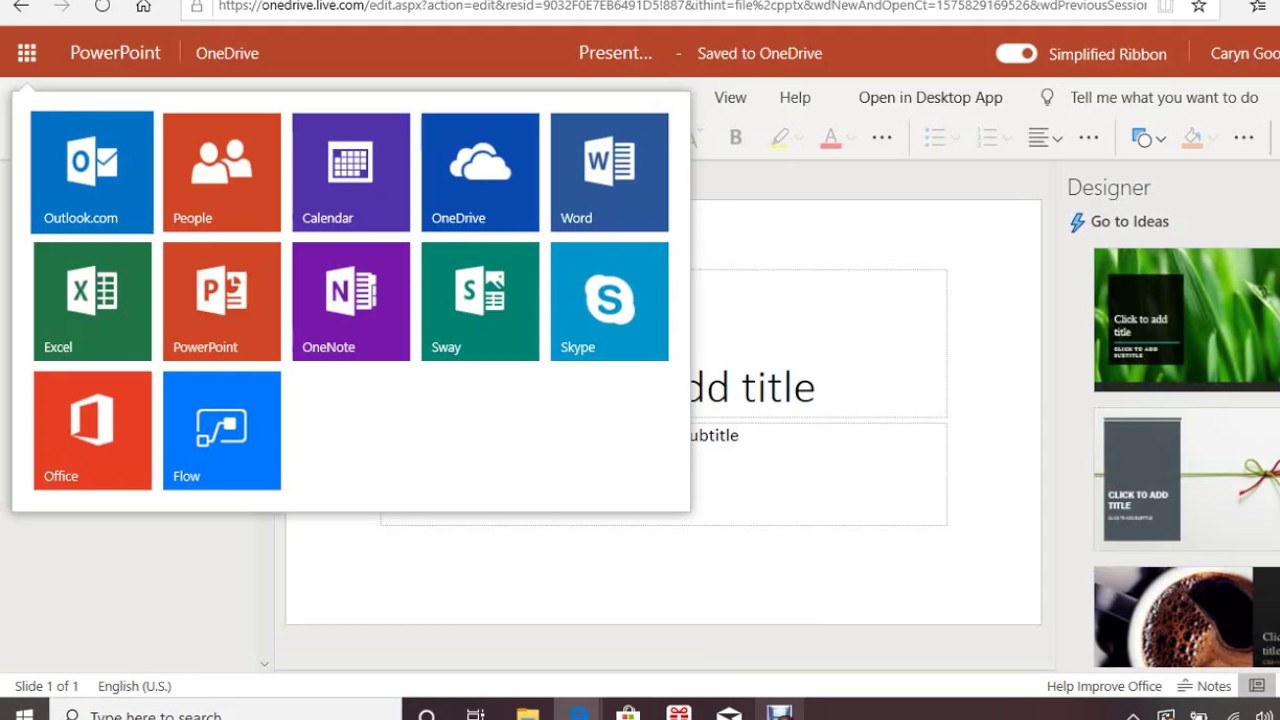Viewport: 1280px width, 720px height.
Task: Click the Tell me lightbulb icon
Action: point(1047,97)
